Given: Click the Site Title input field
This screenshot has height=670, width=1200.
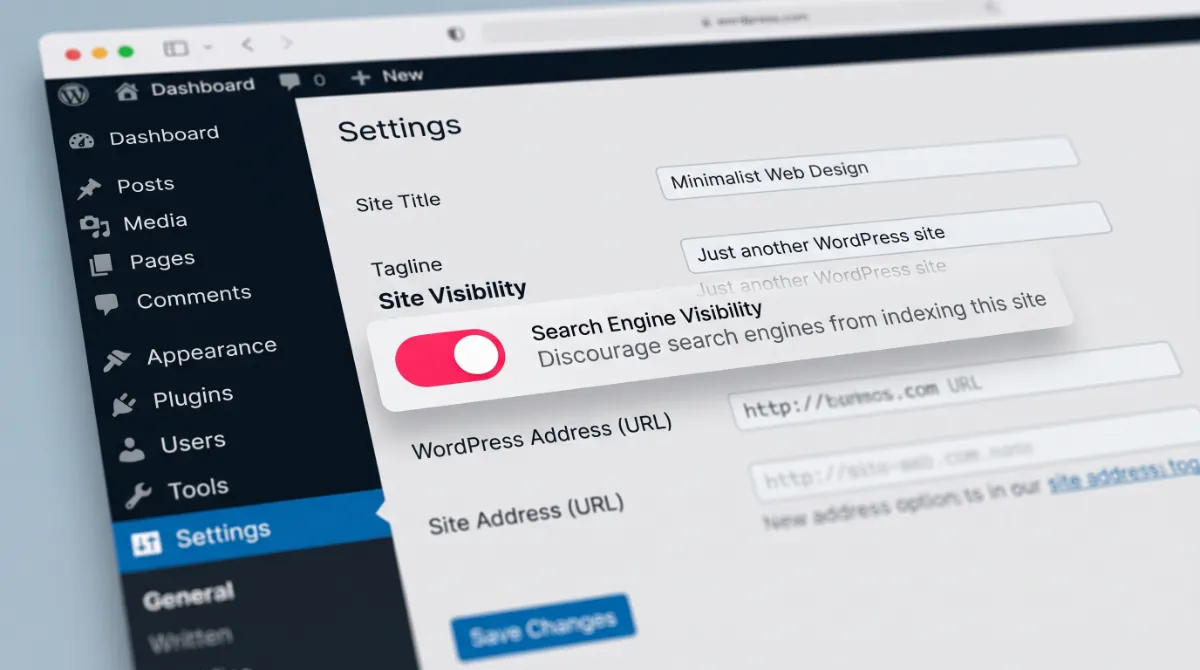Looking at the screenshot, I should tap(868, 168).
